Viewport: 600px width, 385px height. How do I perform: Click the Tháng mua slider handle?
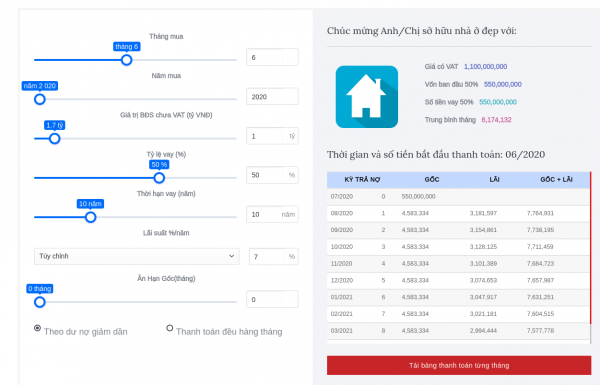[127, 60]
